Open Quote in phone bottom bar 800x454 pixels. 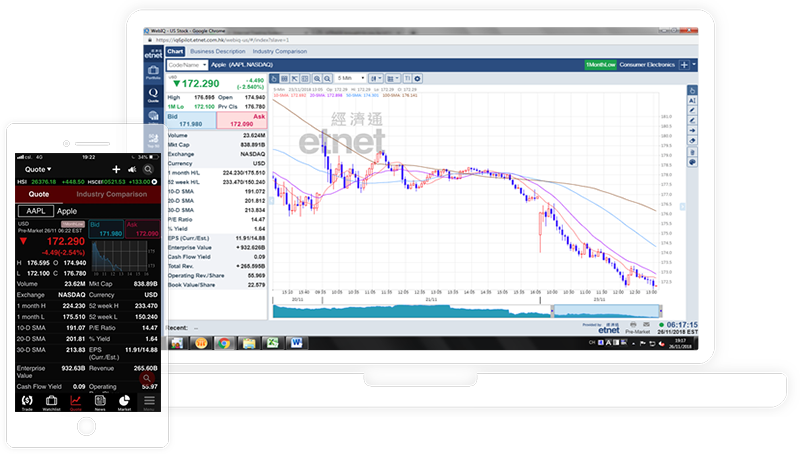click(x=76, y=402)
